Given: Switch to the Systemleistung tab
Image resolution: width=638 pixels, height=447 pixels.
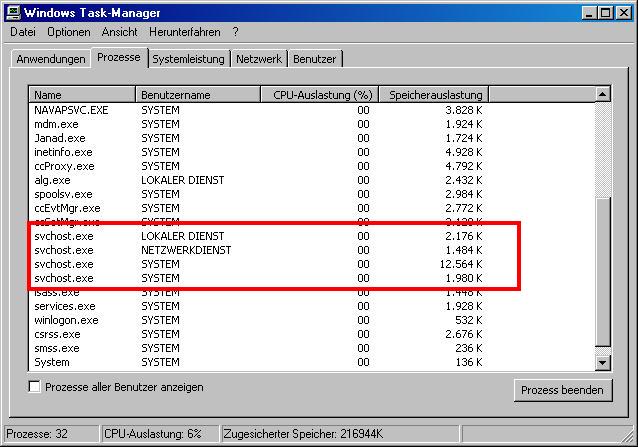Looking at the screenshot, I should 188,59.
